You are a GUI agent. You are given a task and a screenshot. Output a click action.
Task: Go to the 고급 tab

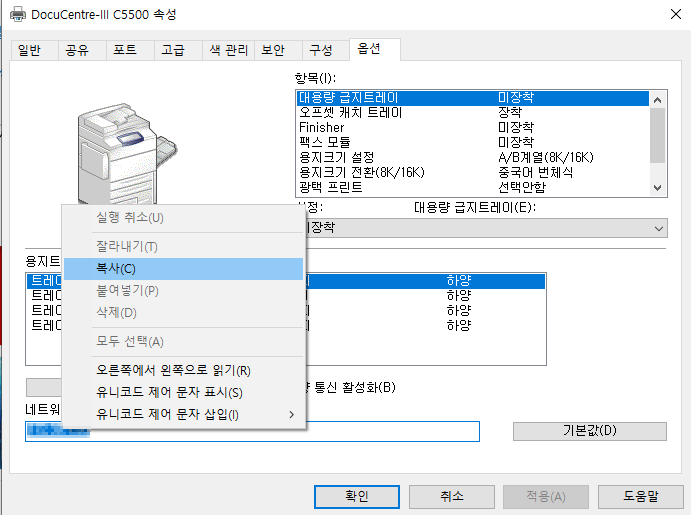[178, 50]
